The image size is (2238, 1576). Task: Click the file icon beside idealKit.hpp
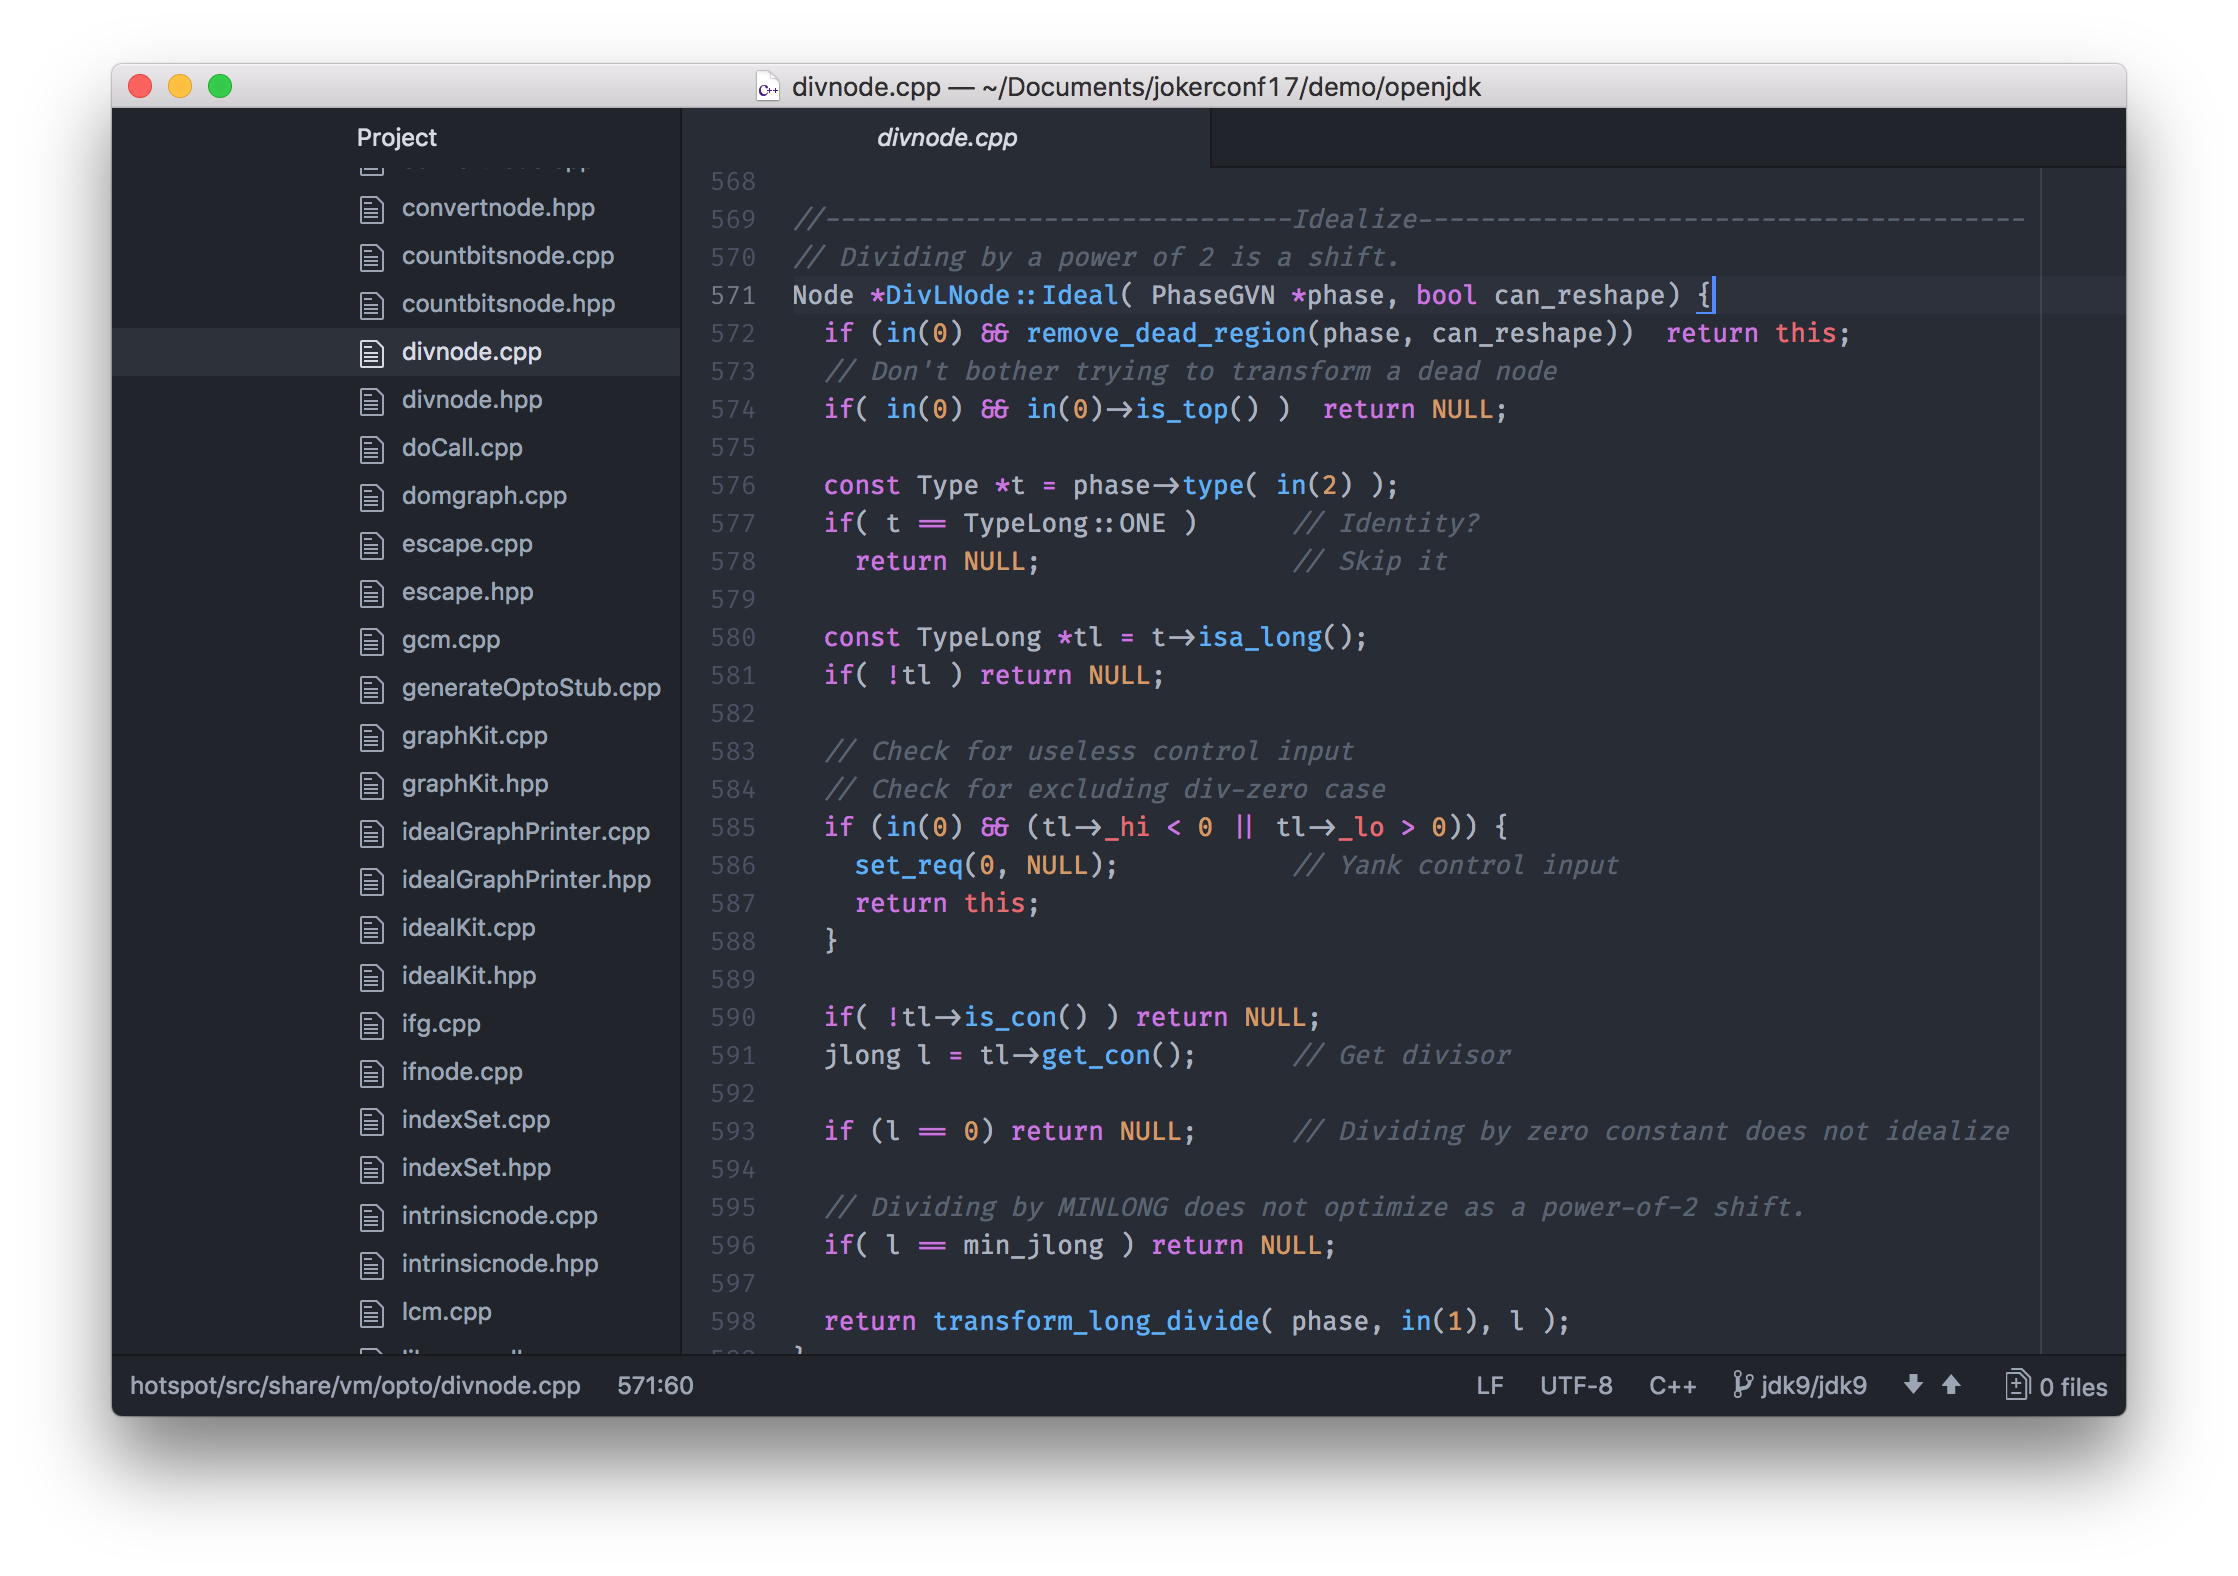click(372, 977)
